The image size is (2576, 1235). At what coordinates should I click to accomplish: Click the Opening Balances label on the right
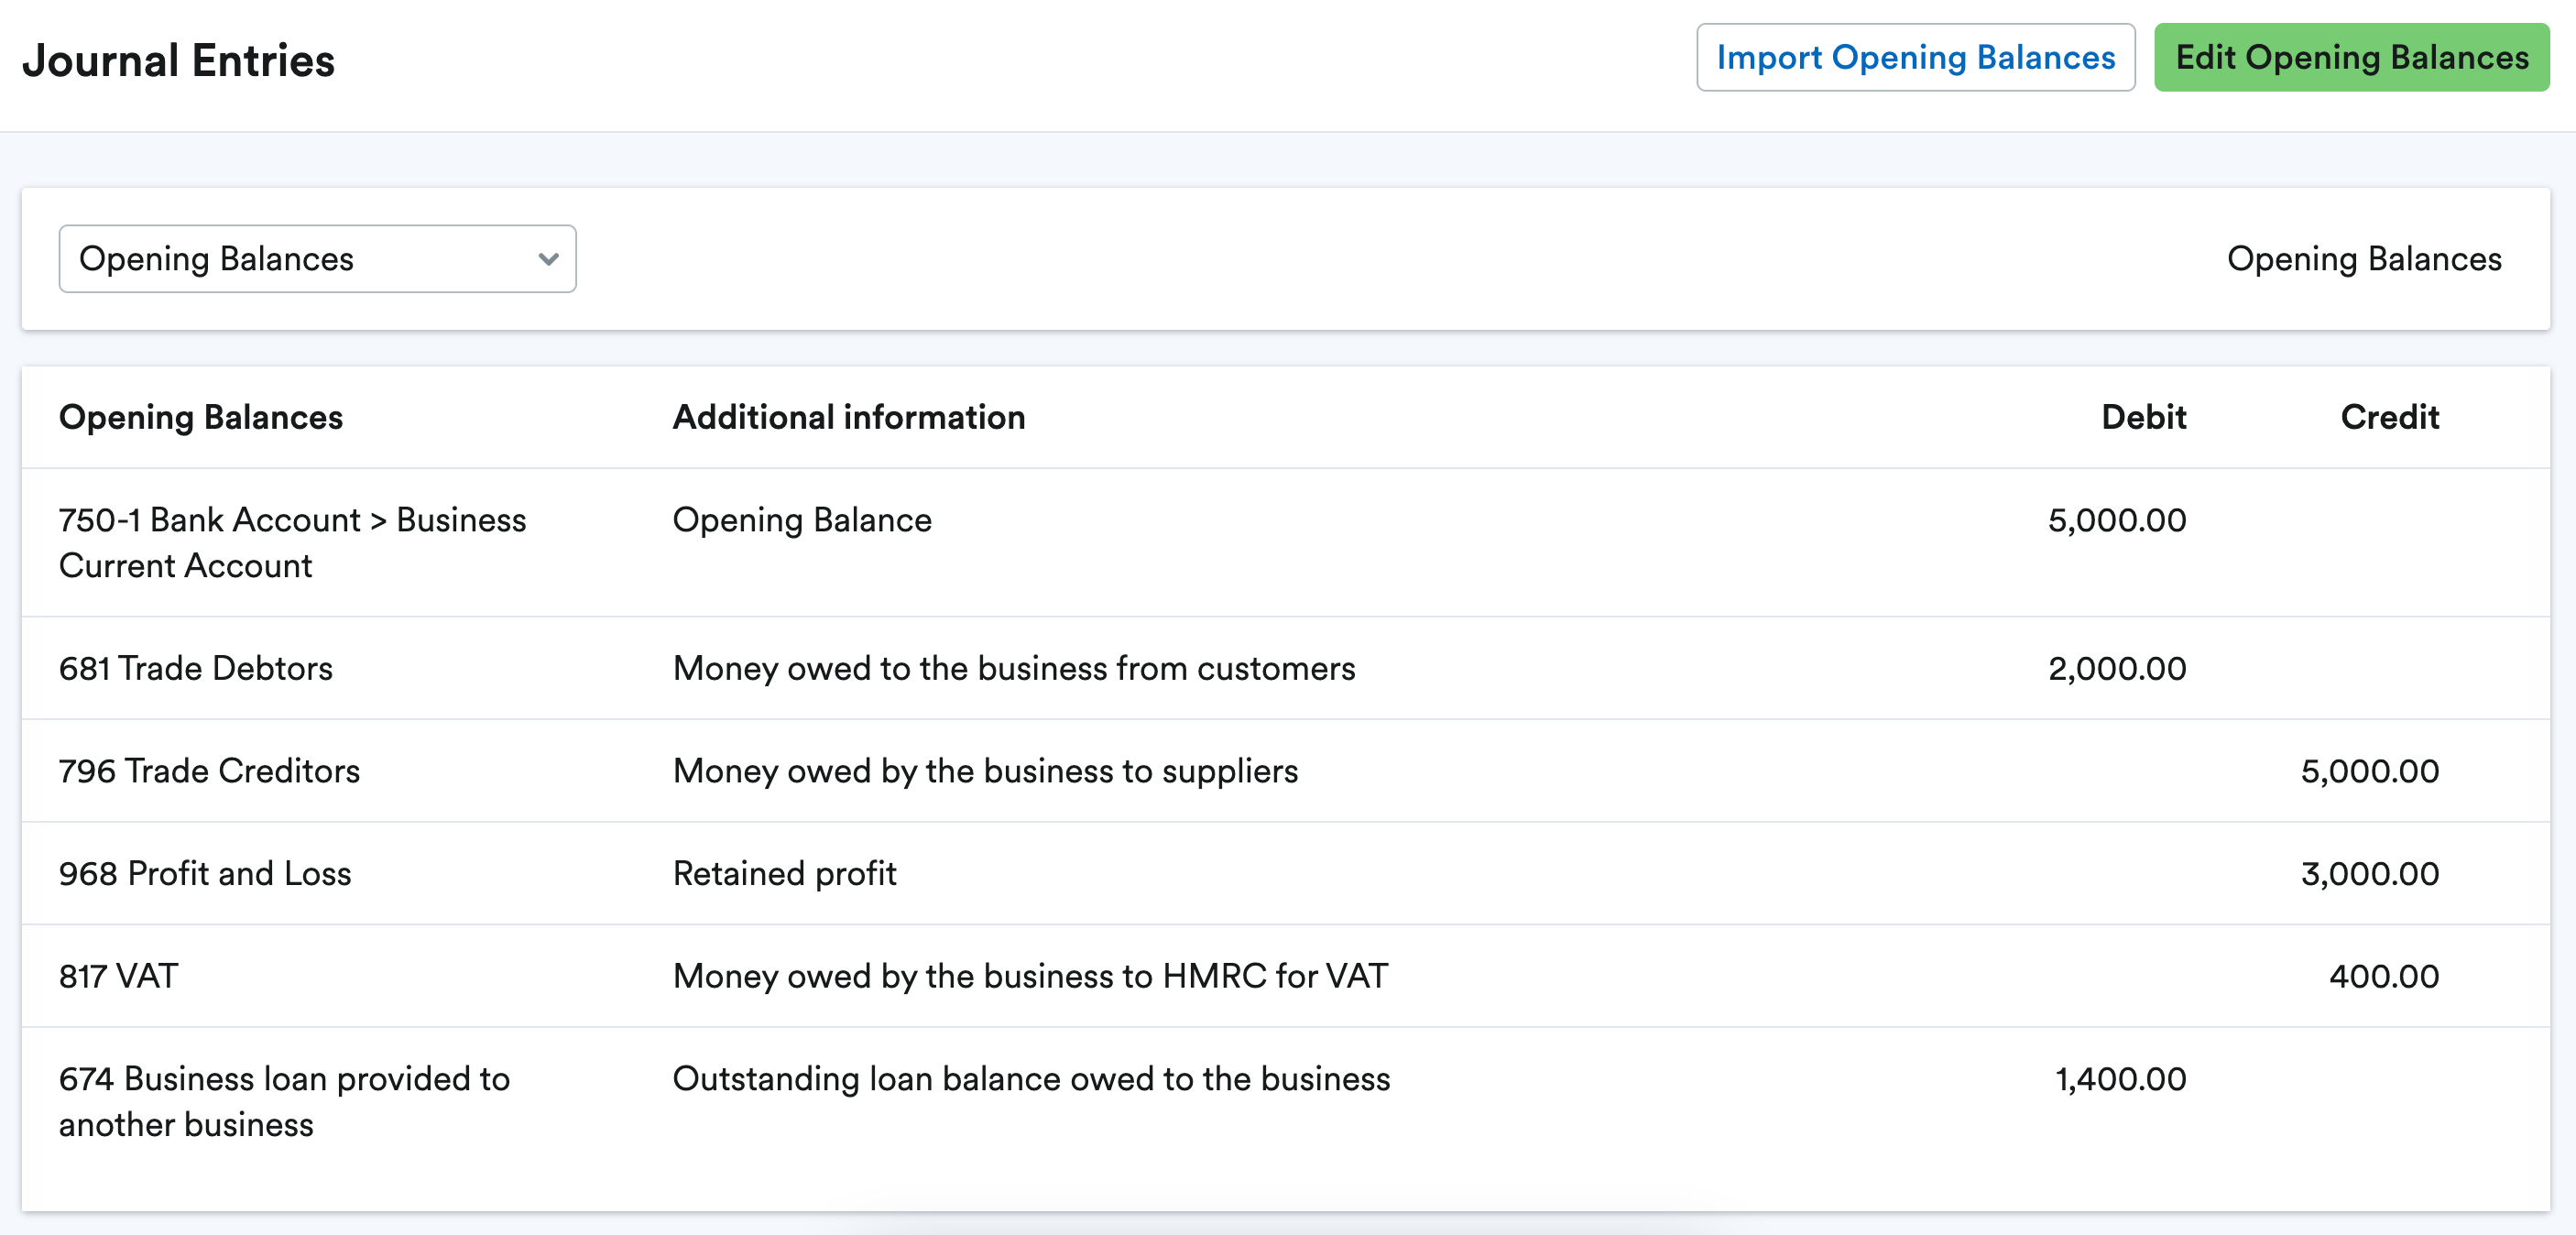(2365, 258)
